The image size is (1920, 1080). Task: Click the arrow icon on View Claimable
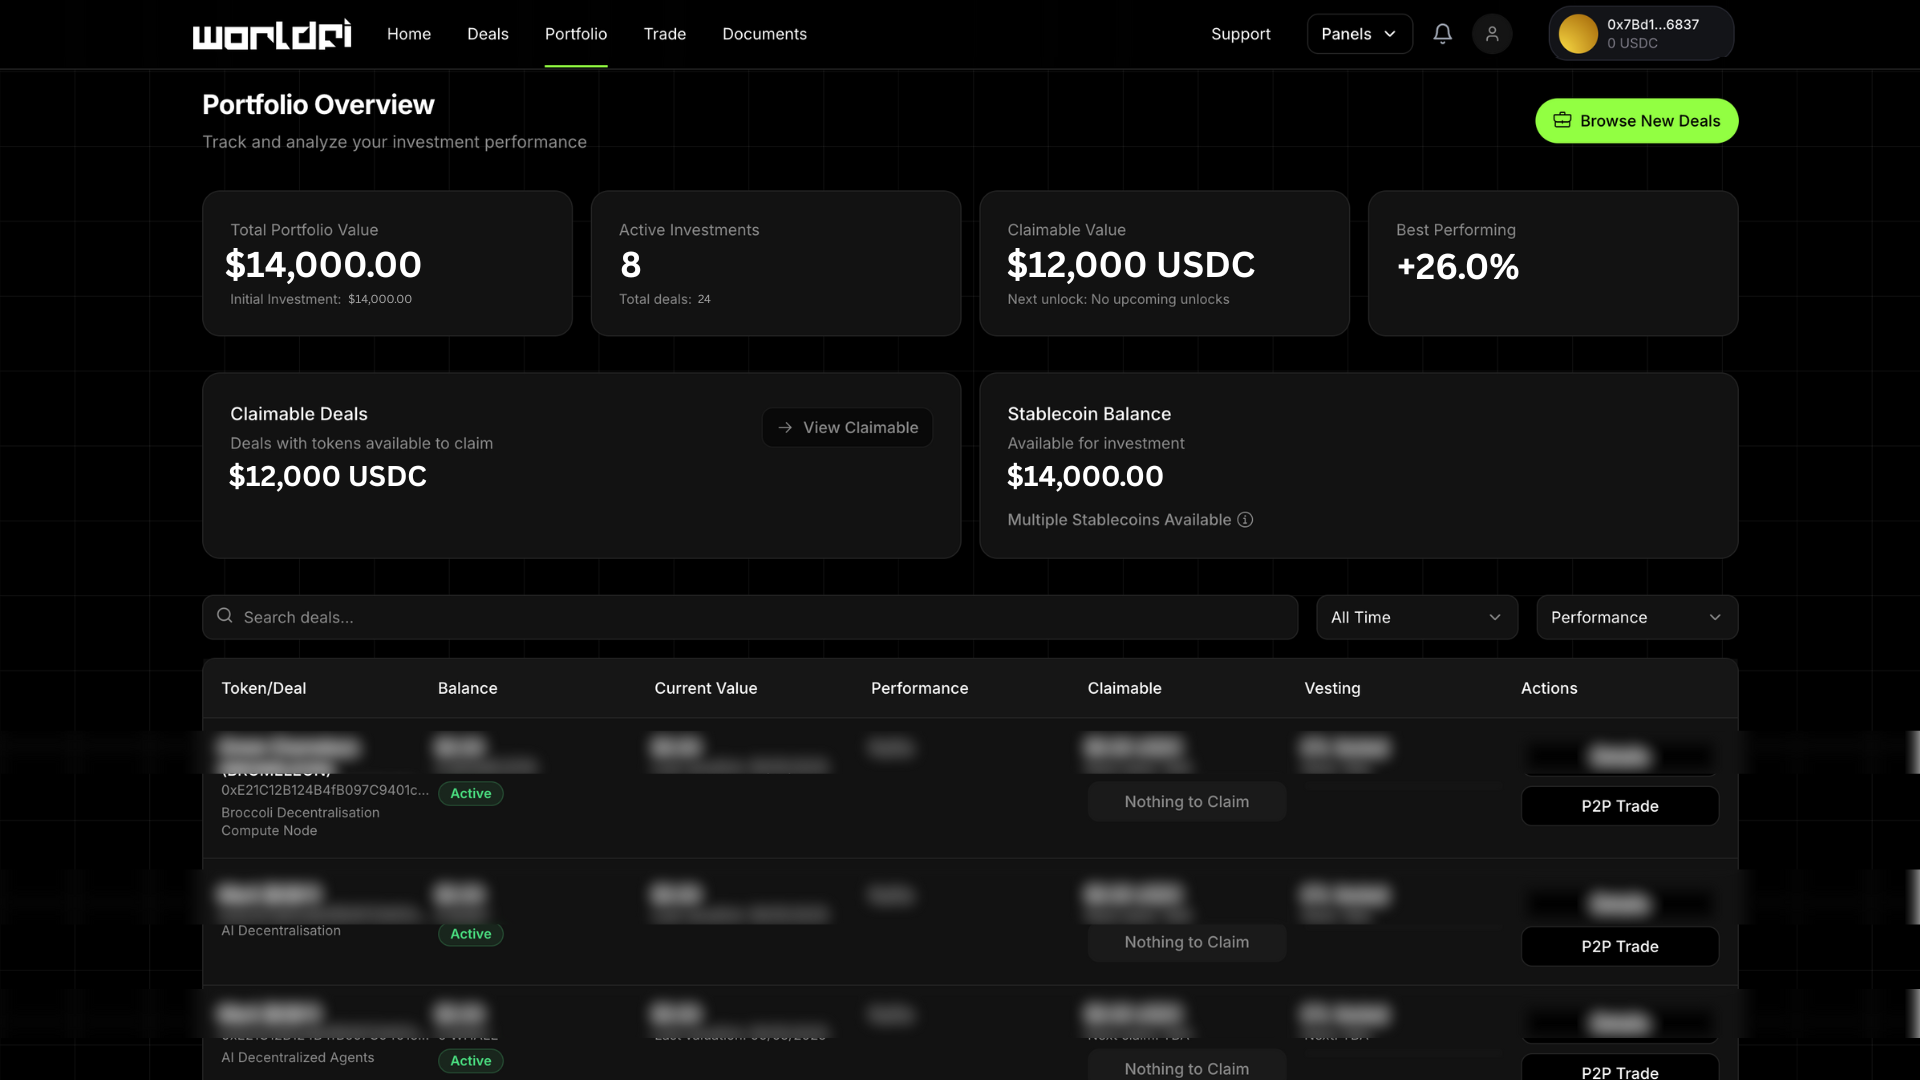pos(785,428)
